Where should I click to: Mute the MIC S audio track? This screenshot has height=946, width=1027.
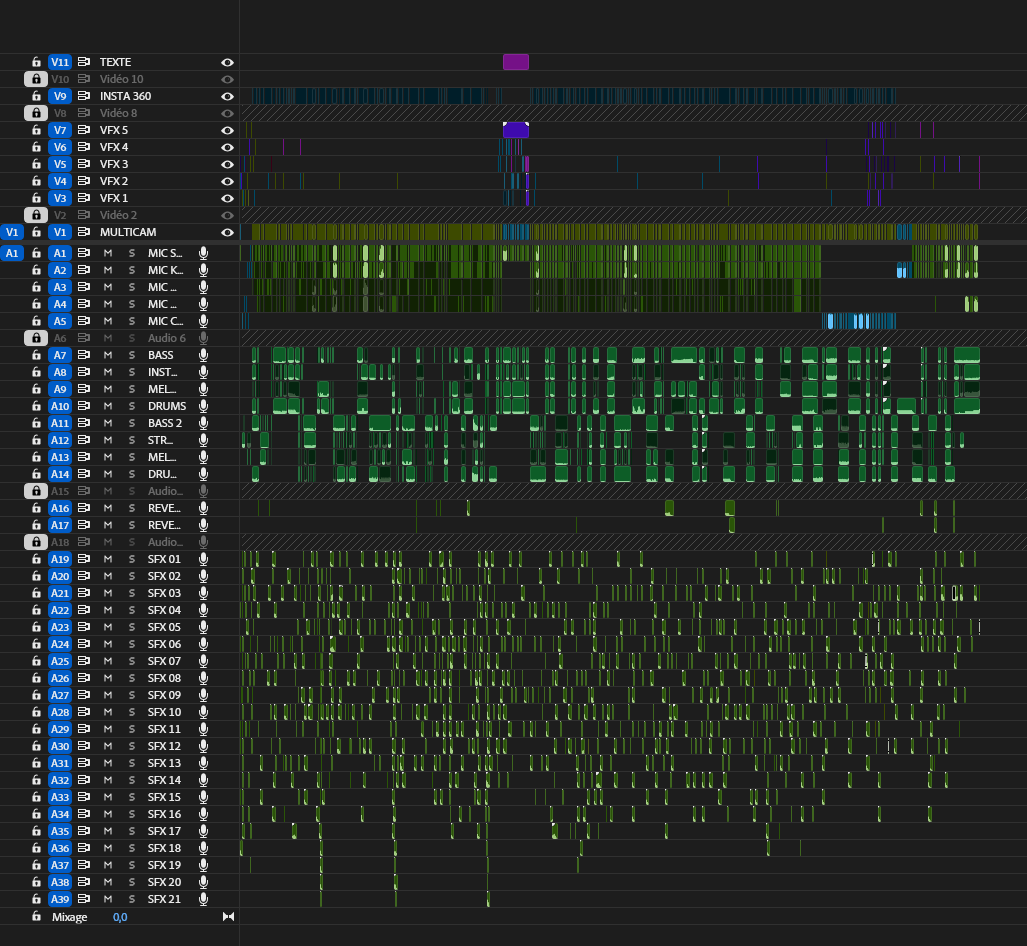108,253
